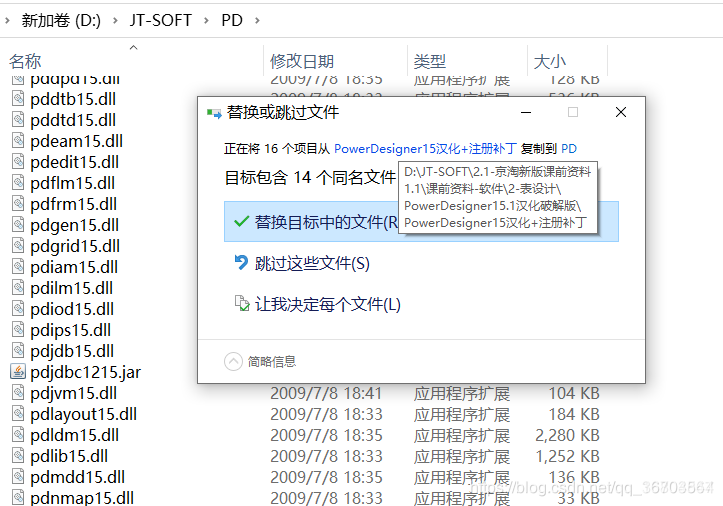Click the pdeam15.dll file icon
Screen dimensions: 723x506
pos(18,141)
